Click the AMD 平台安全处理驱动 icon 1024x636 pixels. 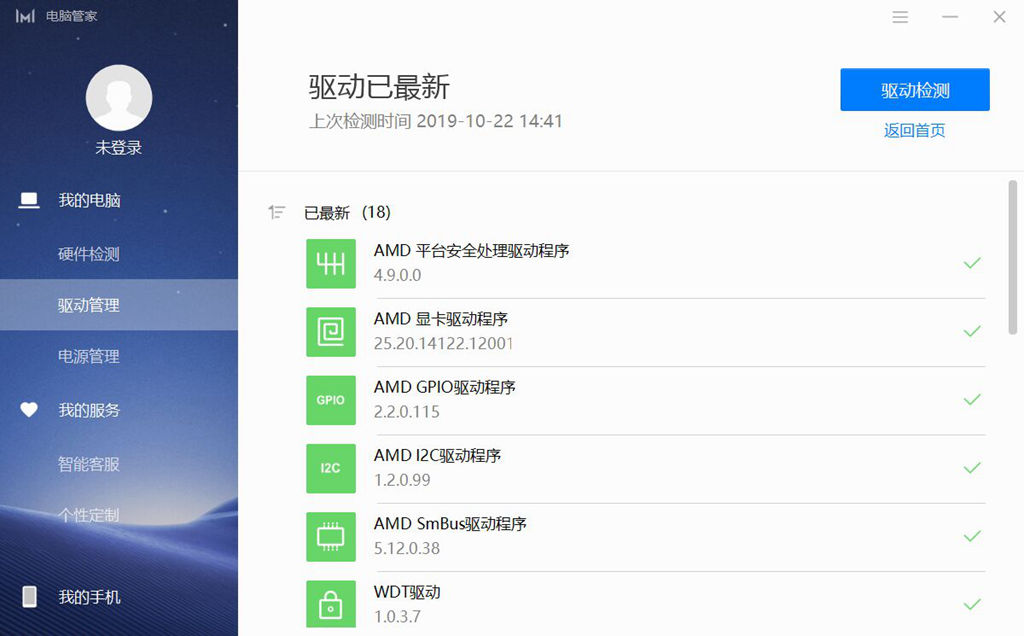tap(331, 263)
